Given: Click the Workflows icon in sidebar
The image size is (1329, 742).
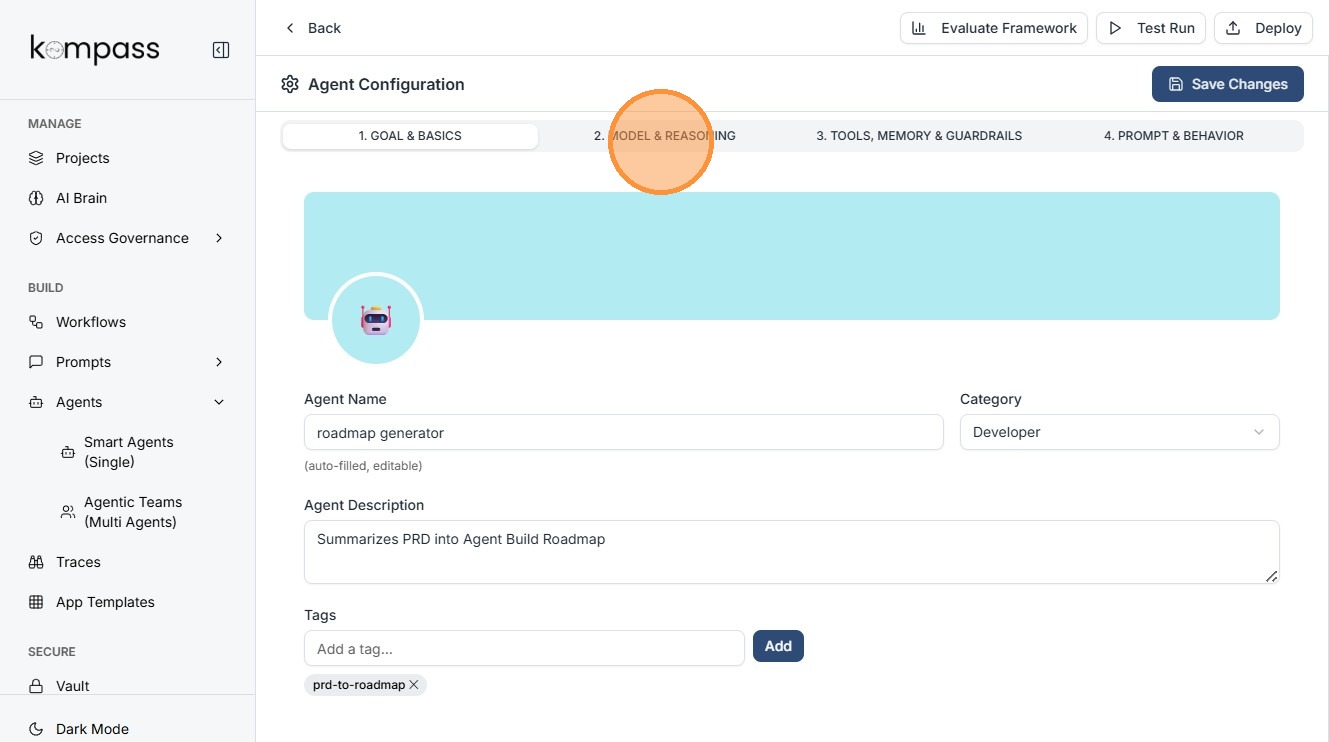Looking at the screenshot, I should (x=36, y=322).
